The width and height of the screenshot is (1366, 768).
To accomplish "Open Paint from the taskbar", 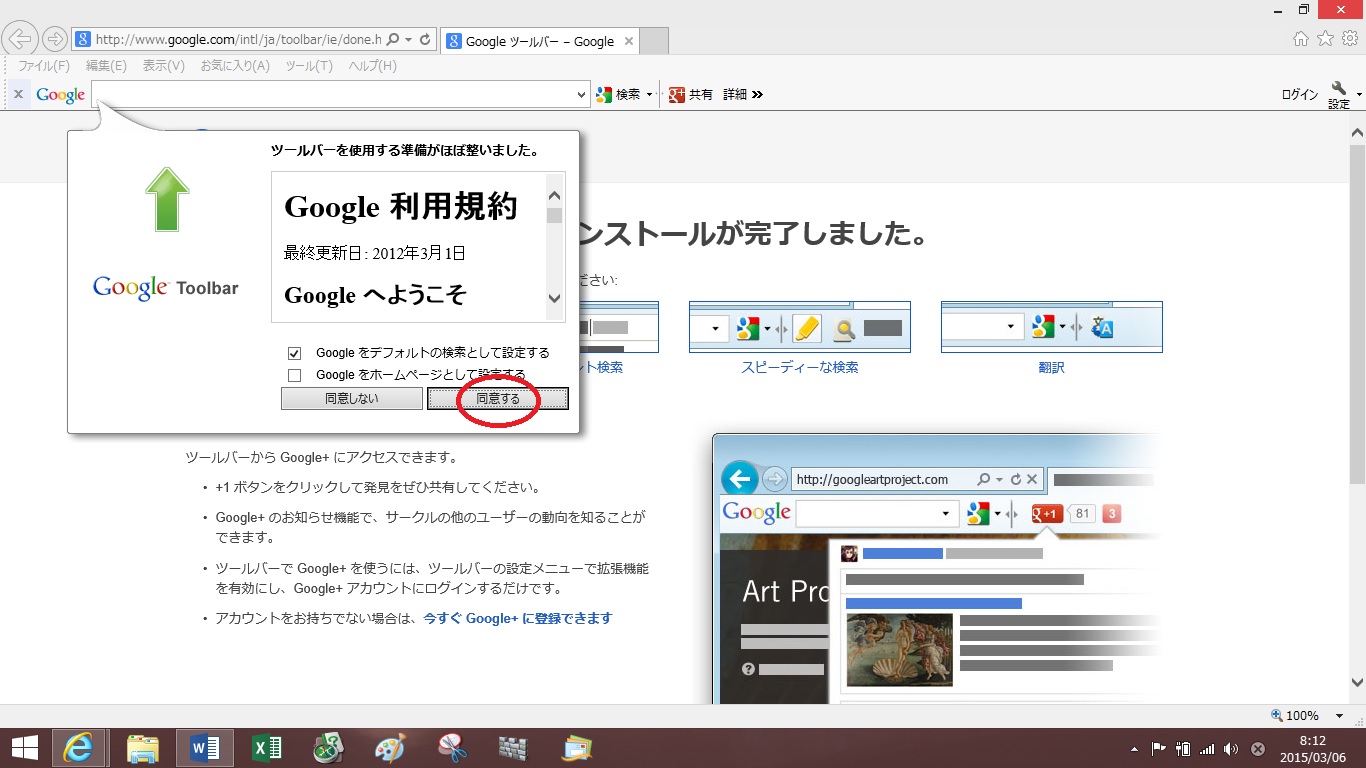I will 391,748.
